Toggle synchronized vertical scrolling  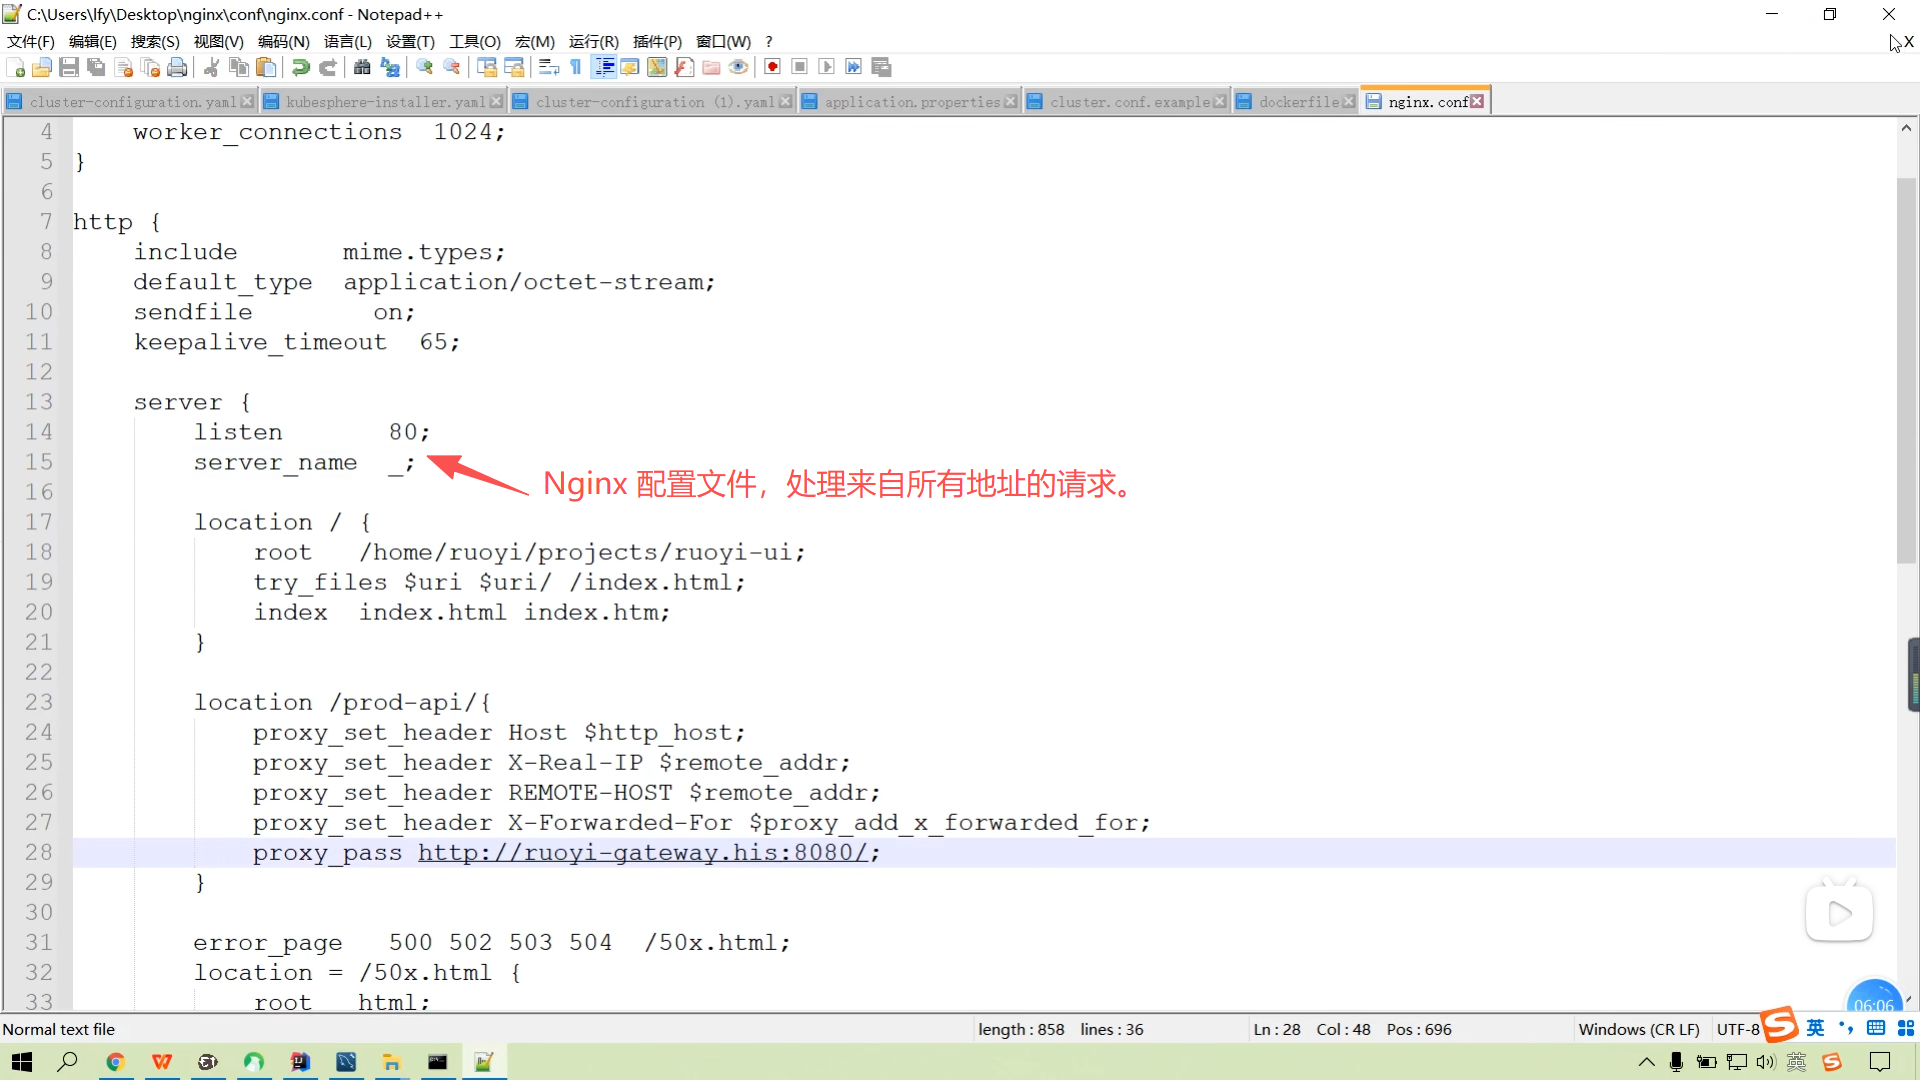click(x=487, y=67)
